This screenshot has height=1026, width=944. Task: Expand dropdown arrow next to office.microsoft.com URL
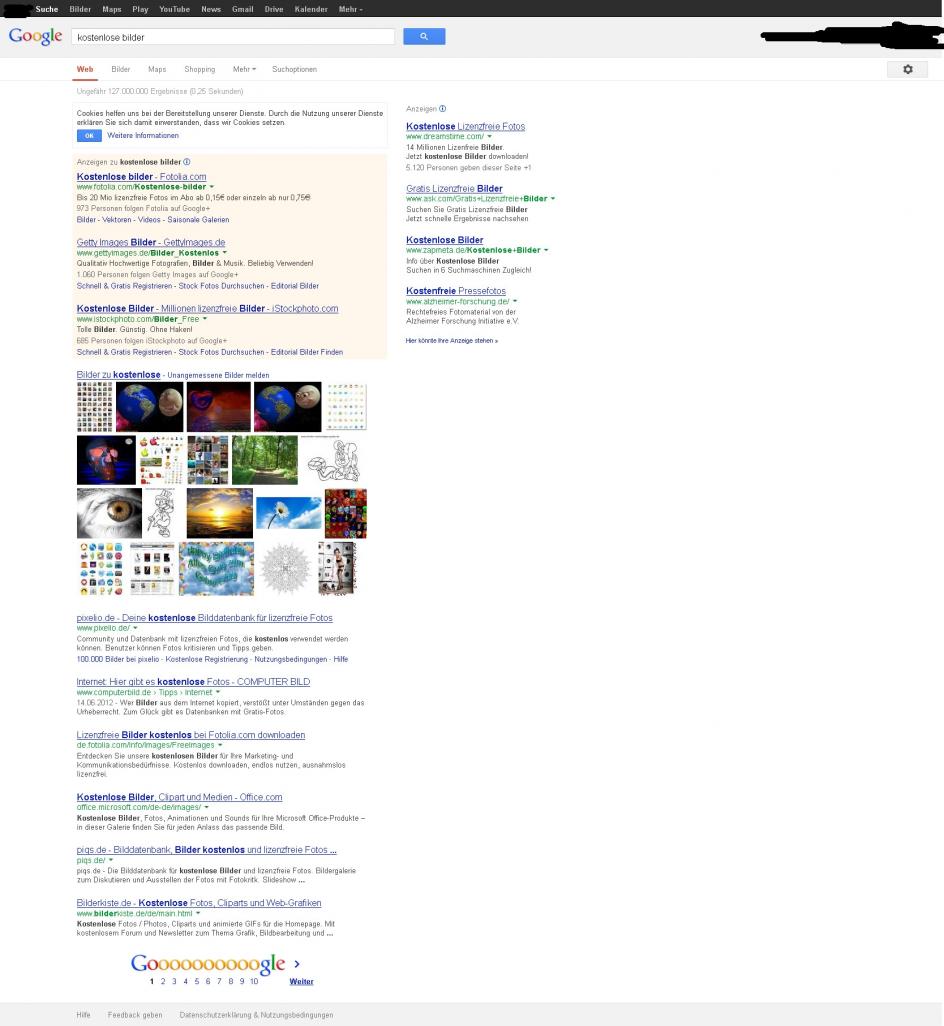tap(207, 807)
